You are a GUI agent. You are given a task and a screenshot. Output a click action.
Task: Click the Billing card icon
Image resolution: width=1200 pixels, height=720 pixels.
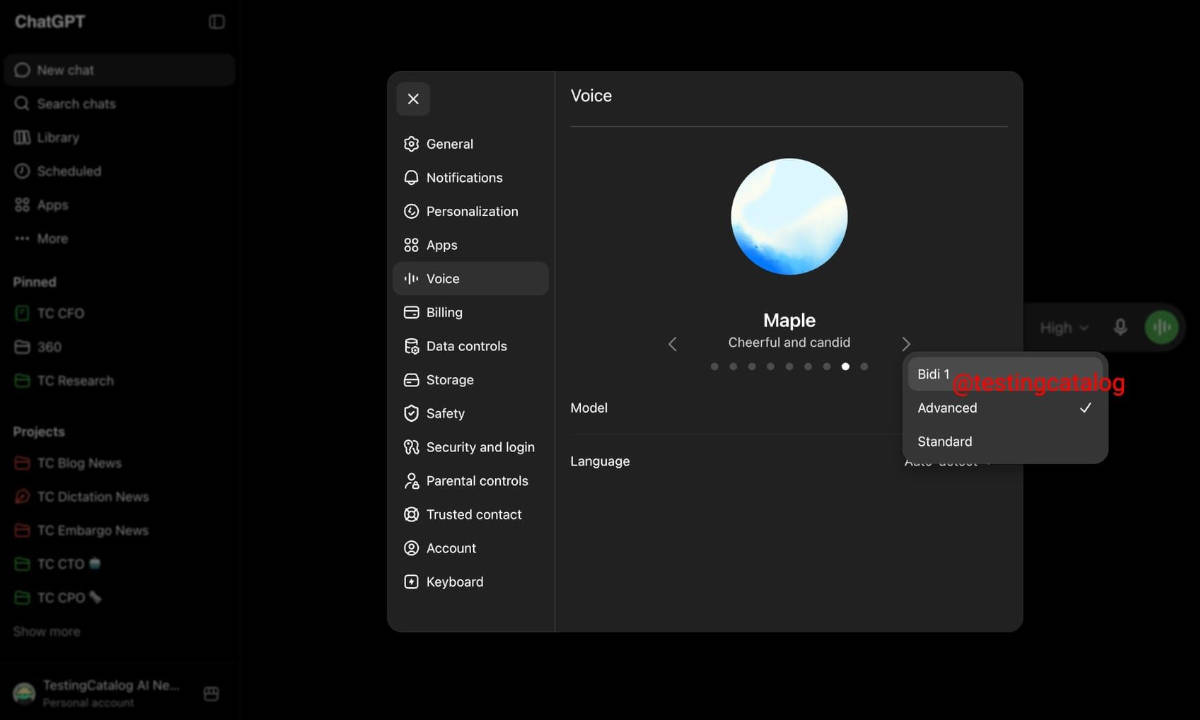[x=411, y=312]
